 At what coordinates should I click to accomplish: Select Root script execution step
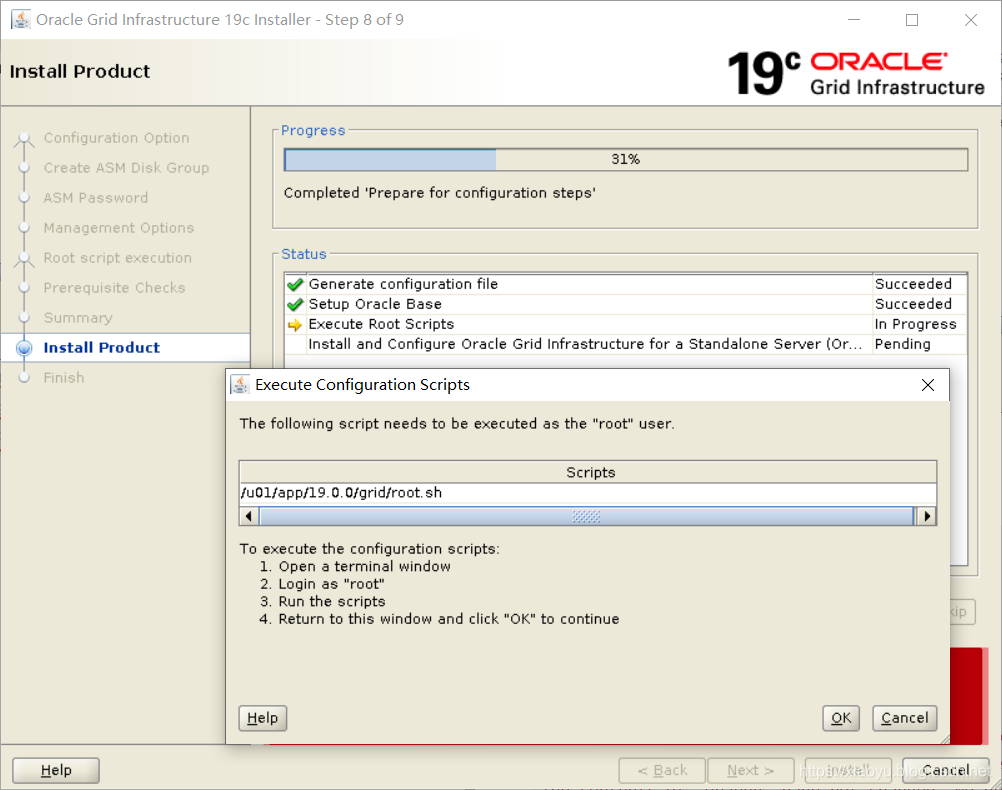tap(118, 258)
